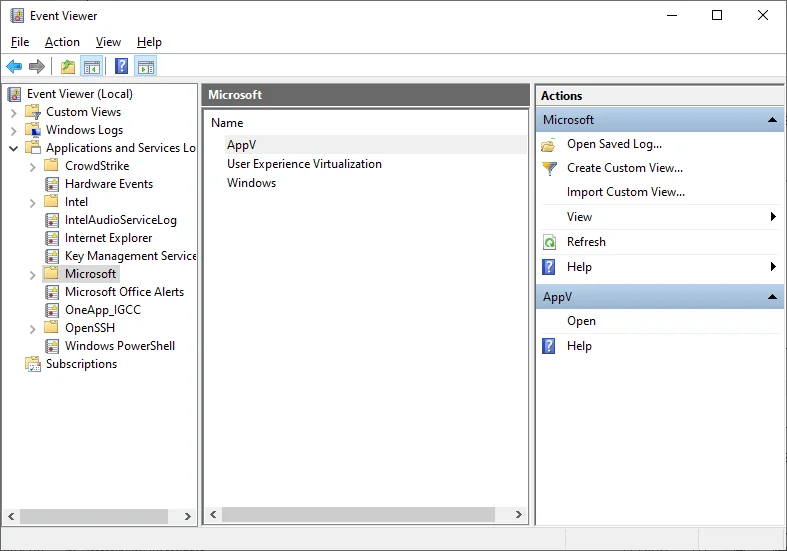The image size is (787, 551).
Task: Click the Microsoft Office Alerts log icon
Action: 52,292
